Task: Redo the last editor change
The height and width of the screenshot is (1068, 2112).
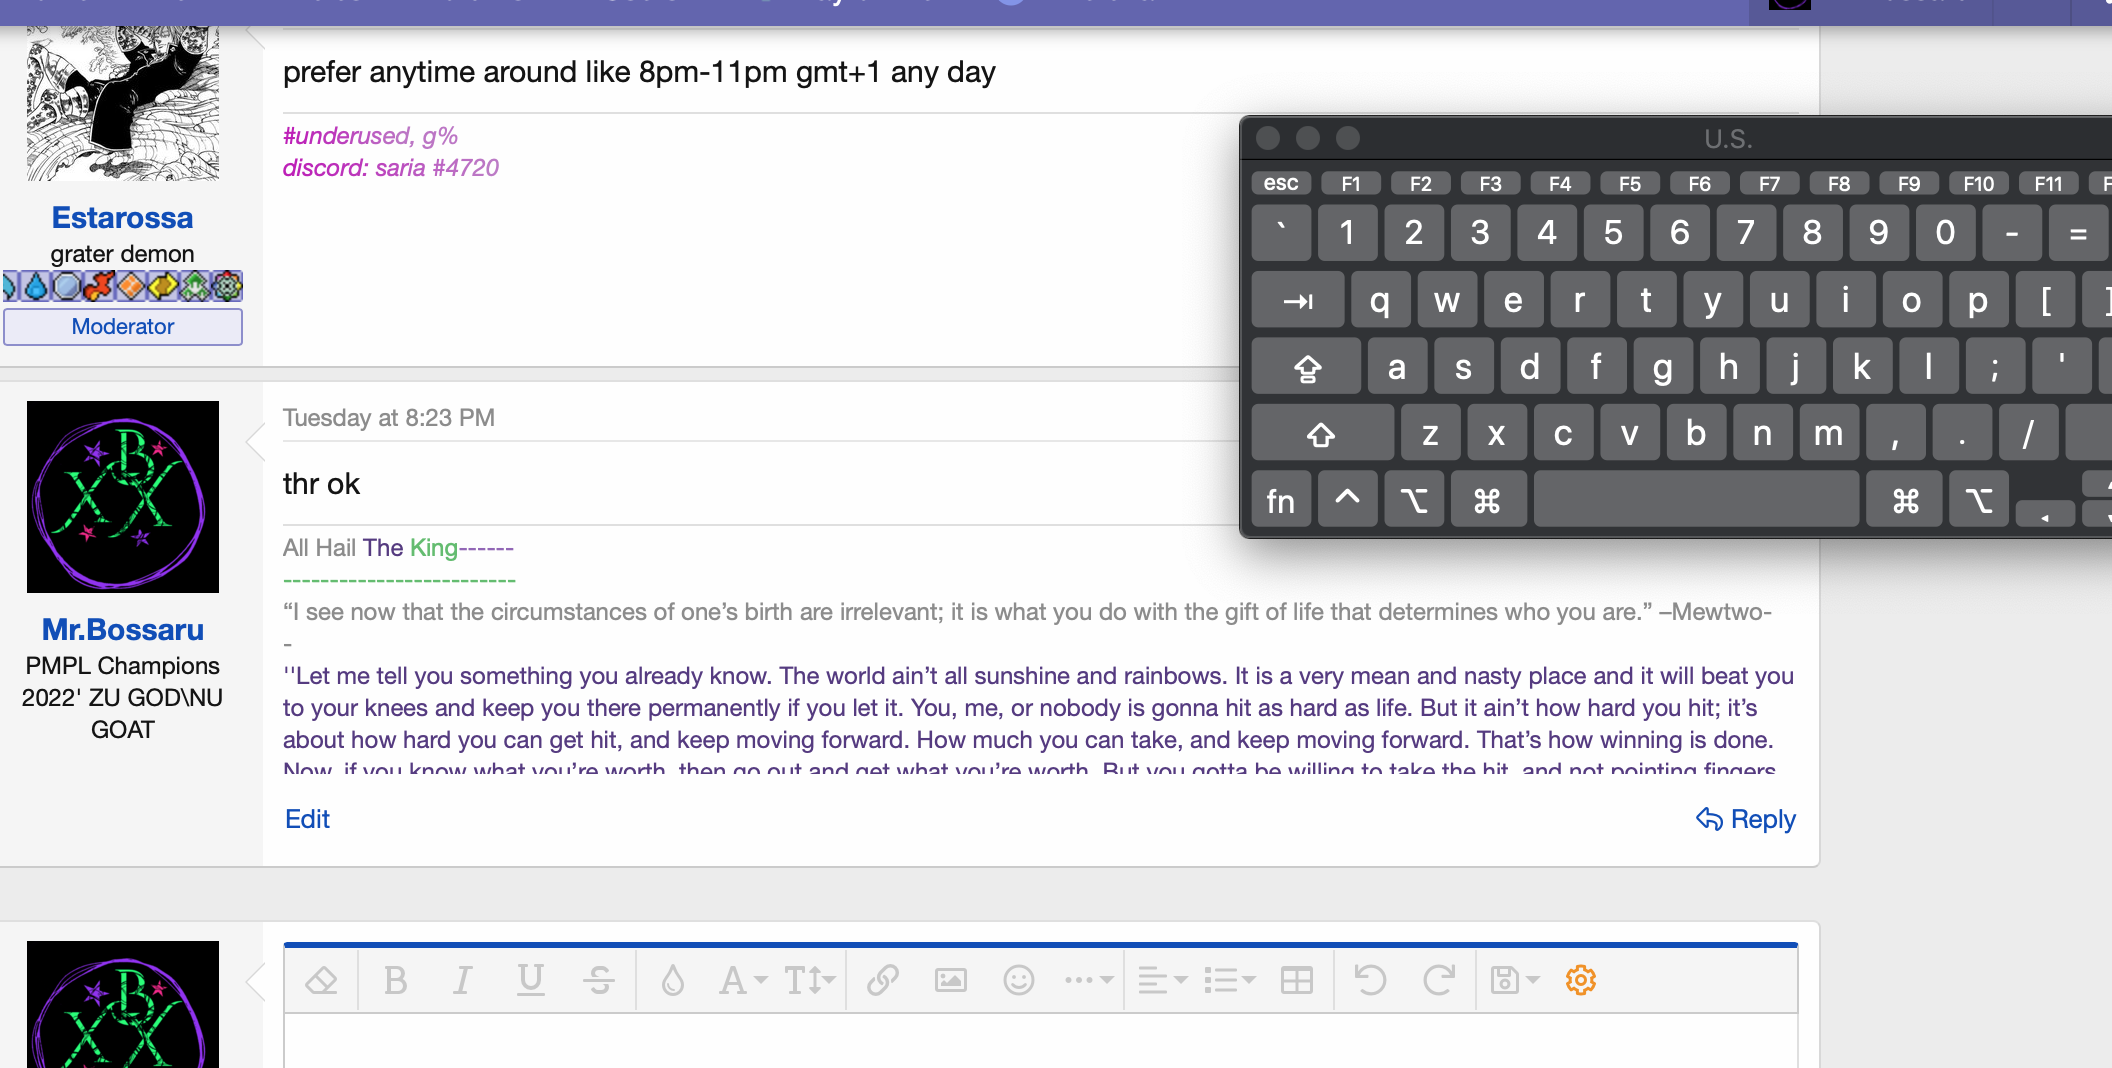Action: click(1440, 980)
